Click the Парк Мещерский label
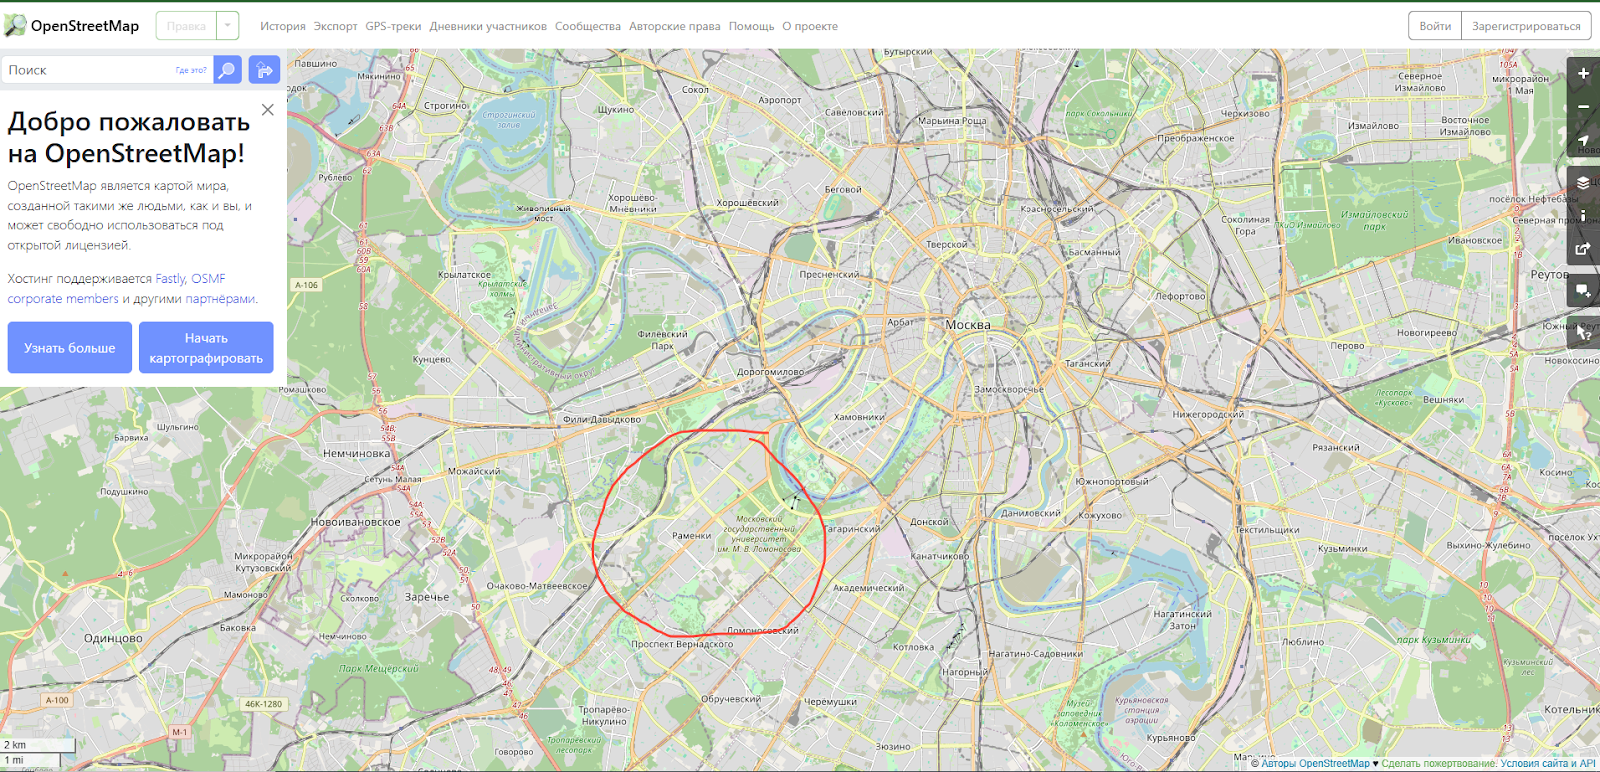This screenshot has width=1600, height=772. [x=378, y=668]
